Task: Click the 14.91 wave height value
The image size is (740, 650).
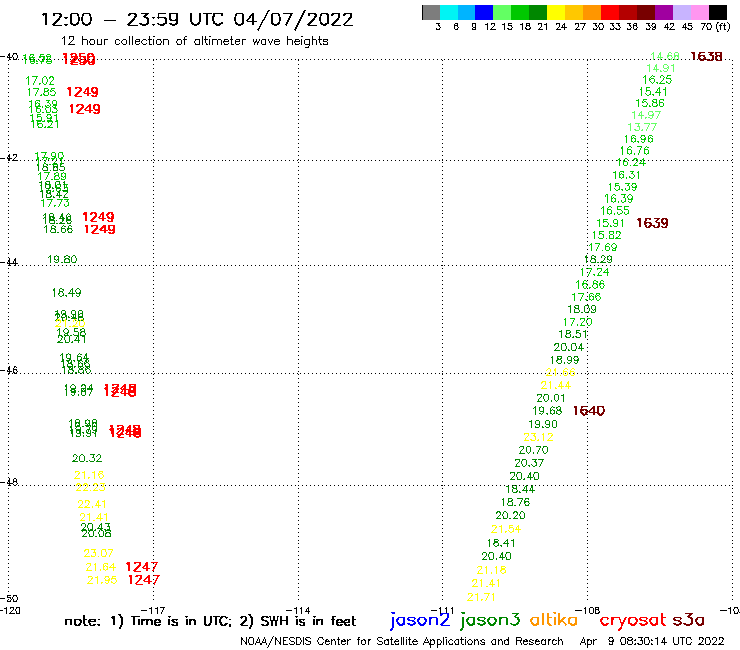Action: click(661, 68)
